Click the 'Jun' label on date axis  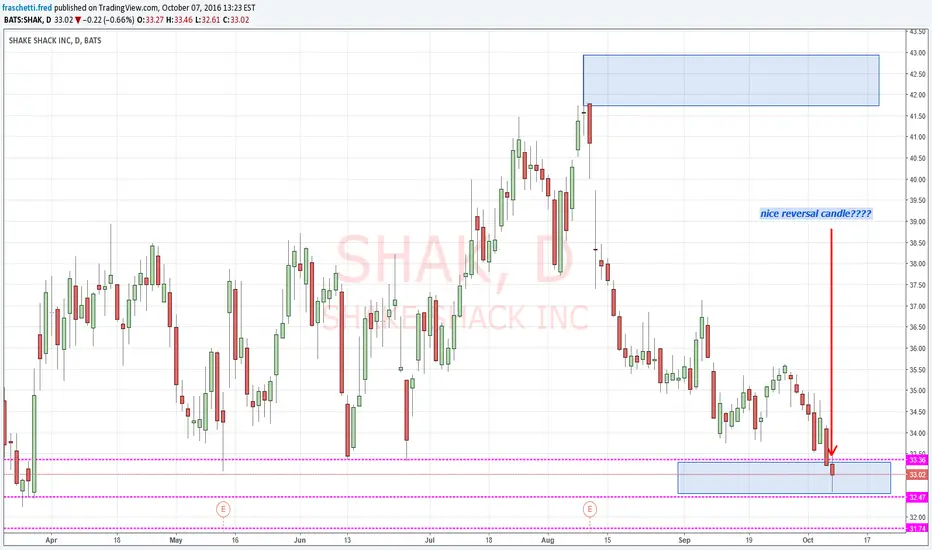pos(300,540)
